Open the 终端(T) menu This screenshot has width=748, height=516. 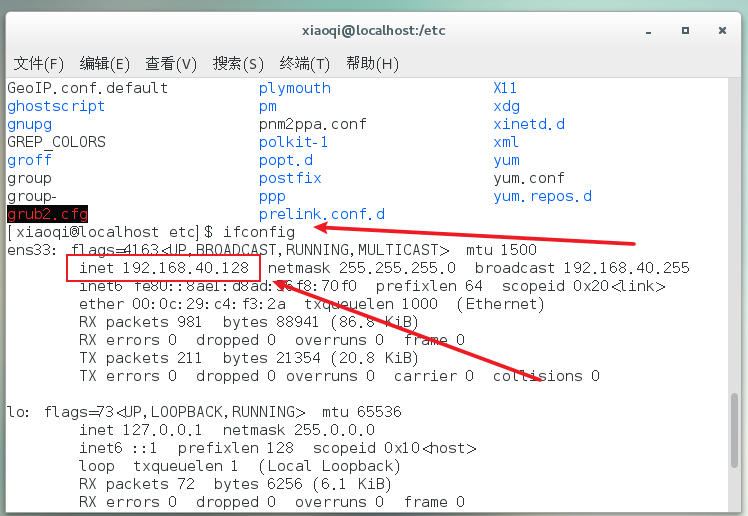pyautogui.click(x=304, y=63)
